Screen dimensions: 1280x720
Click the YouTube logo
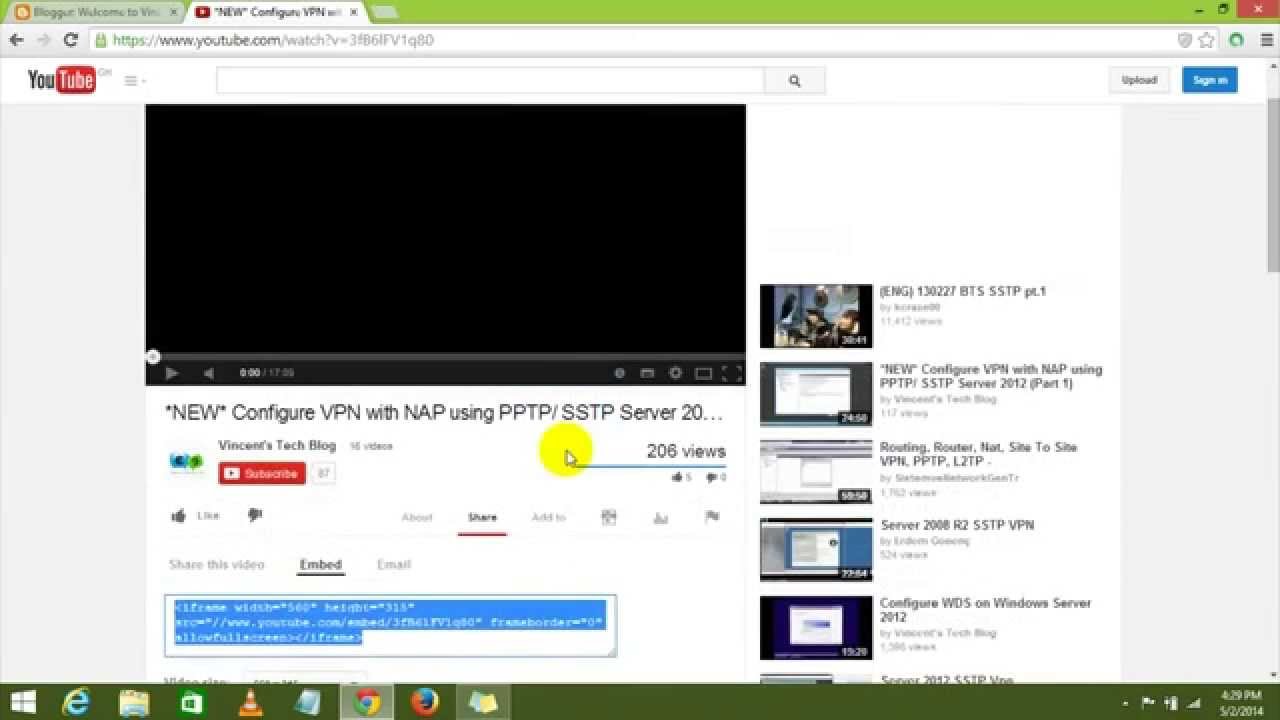click(x=61, y=80)
